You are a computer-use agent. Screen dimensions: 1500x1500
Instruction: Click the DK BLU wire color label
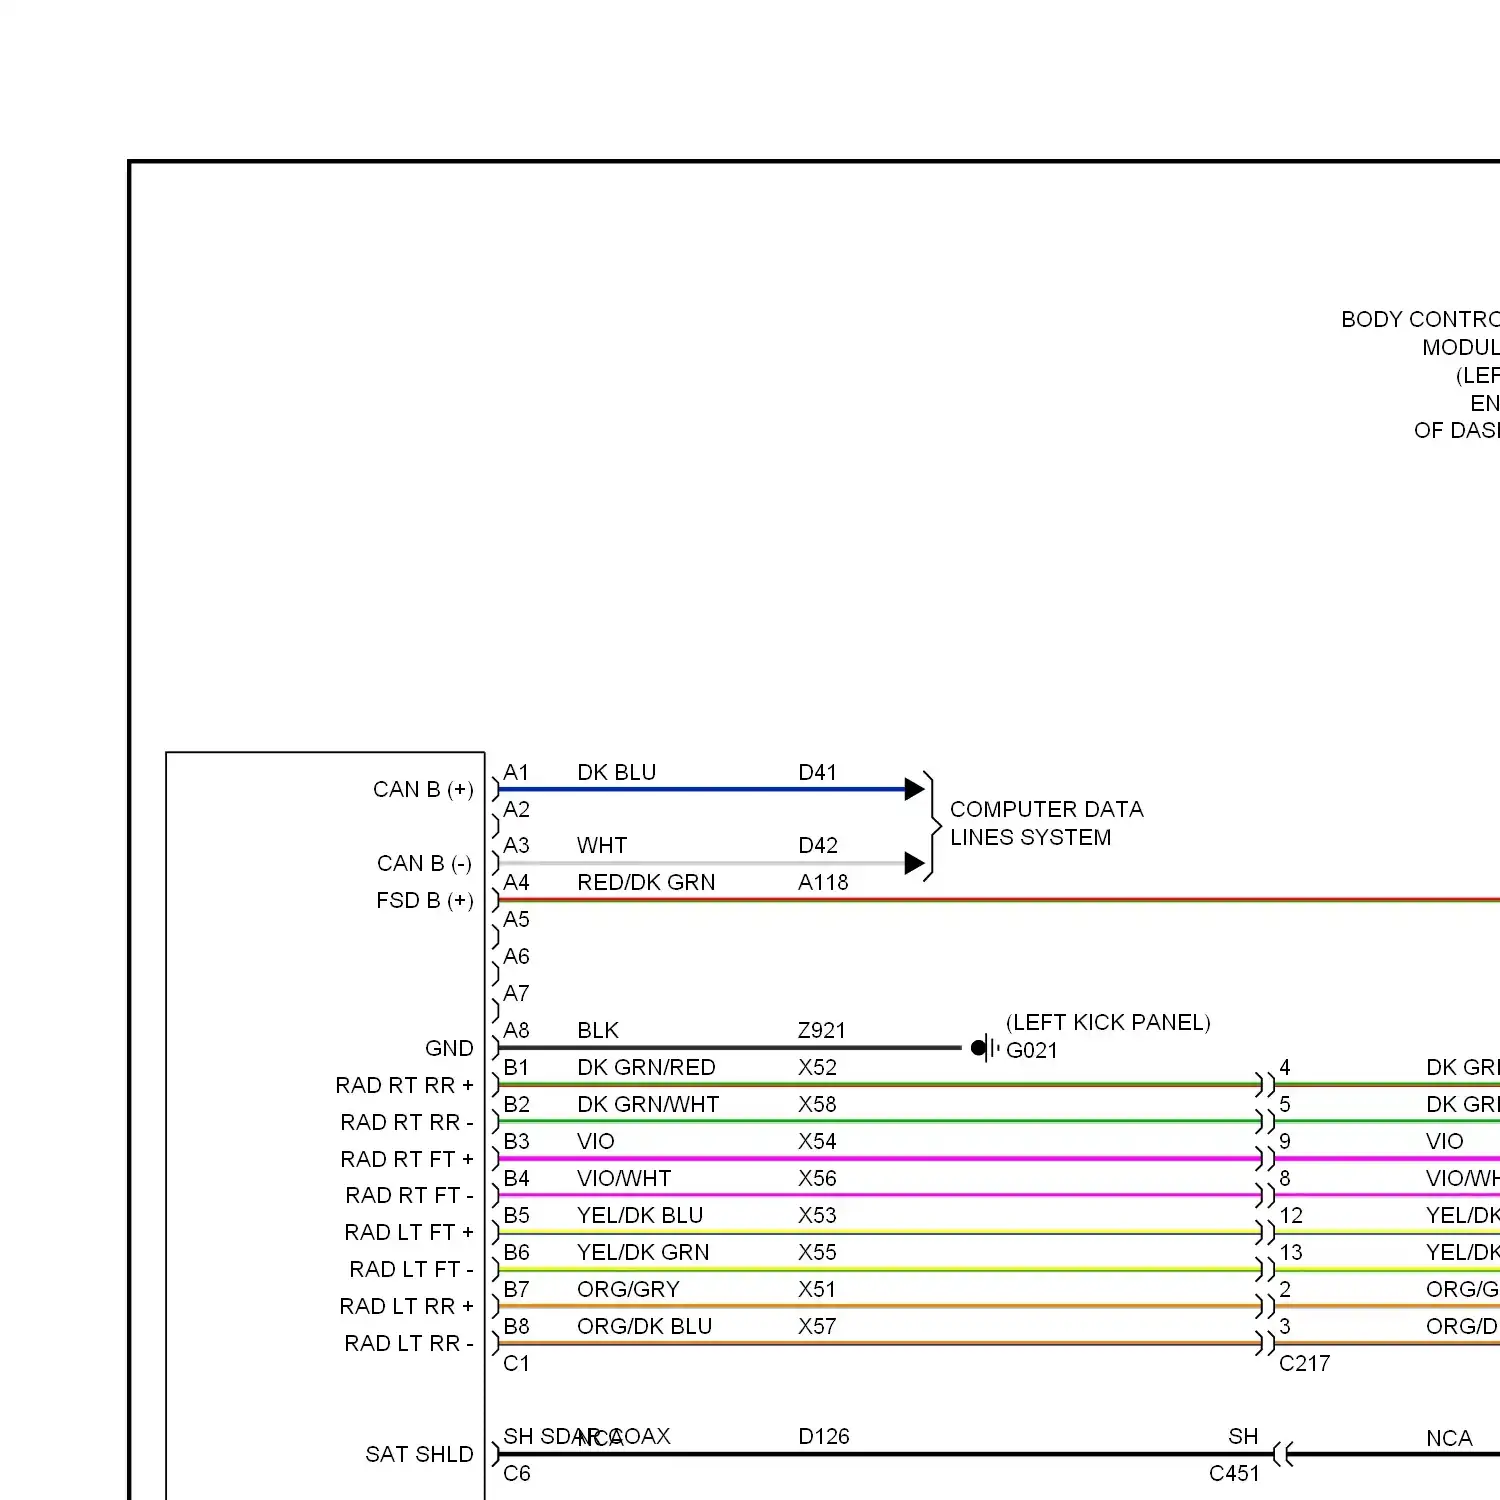(616, 772)
